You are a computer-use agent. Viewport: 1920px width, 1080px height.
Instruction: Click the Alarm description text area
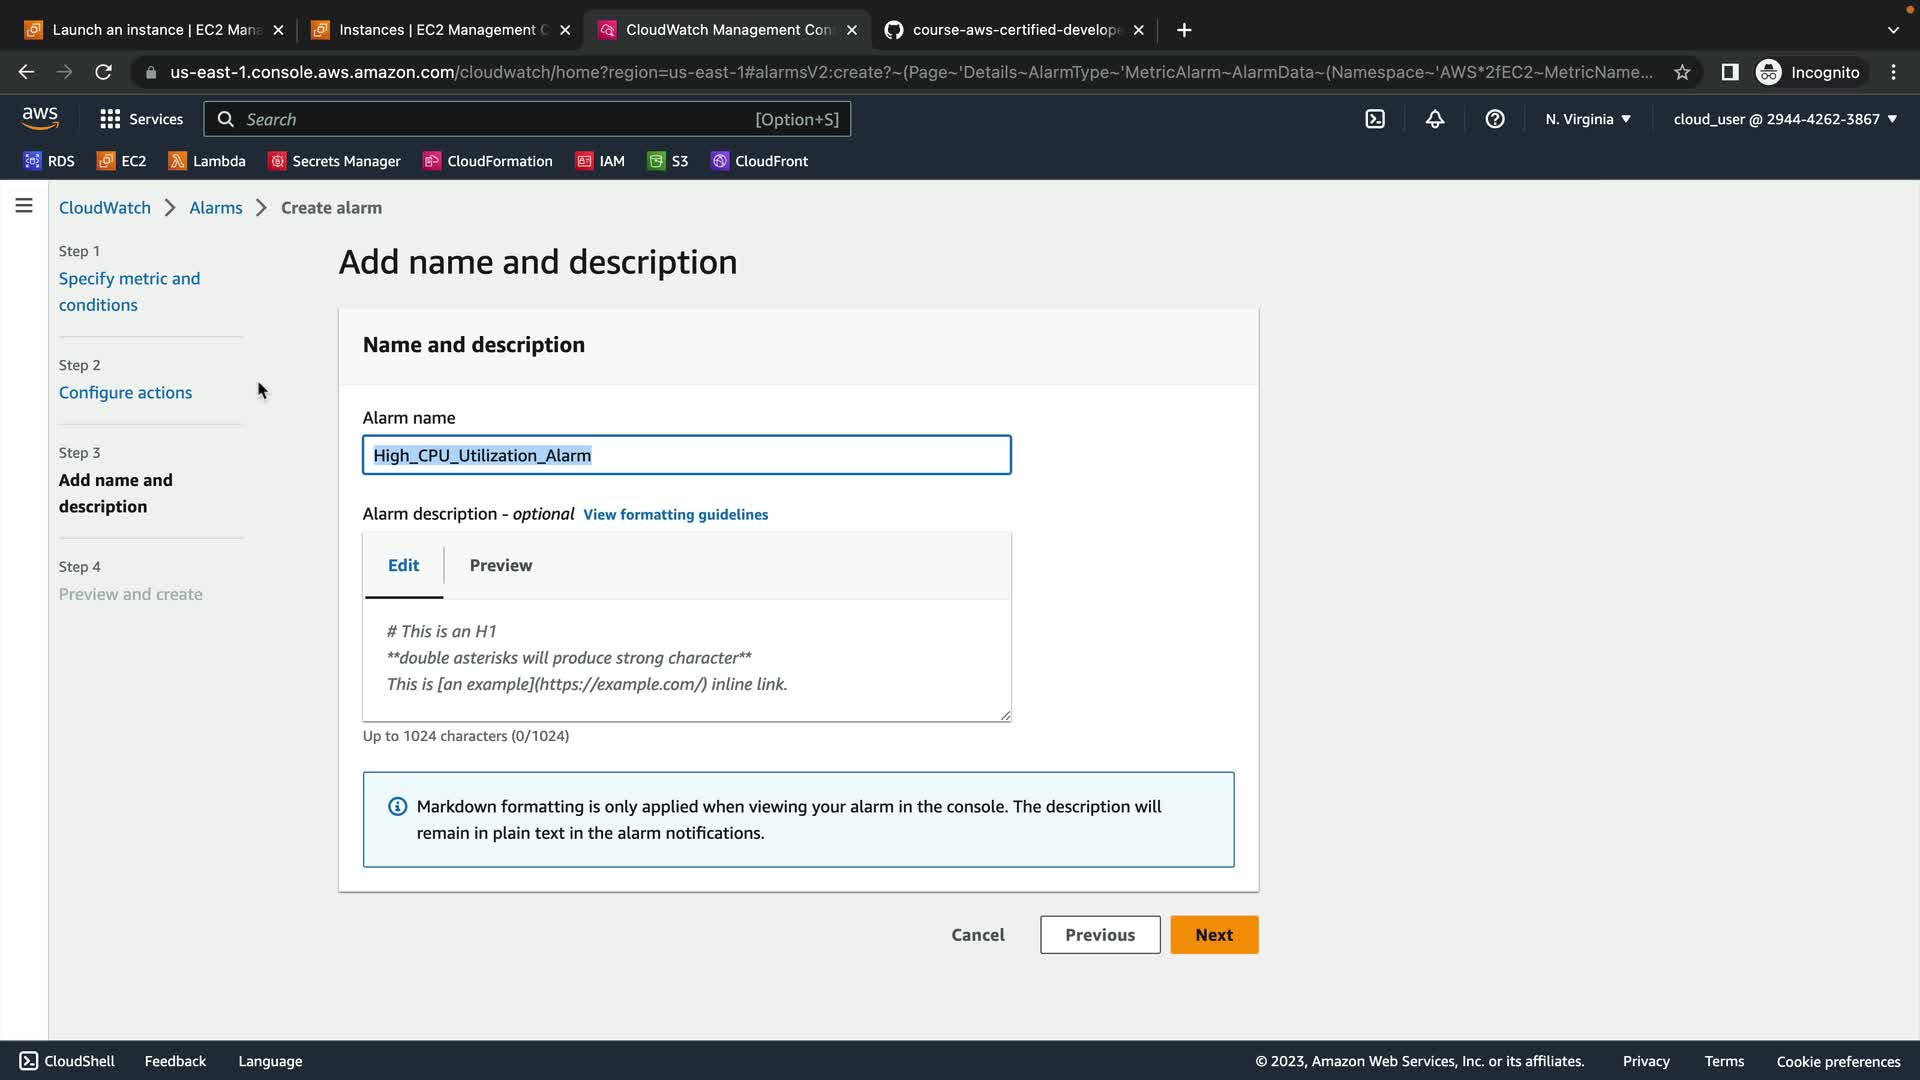pos(686,658)
